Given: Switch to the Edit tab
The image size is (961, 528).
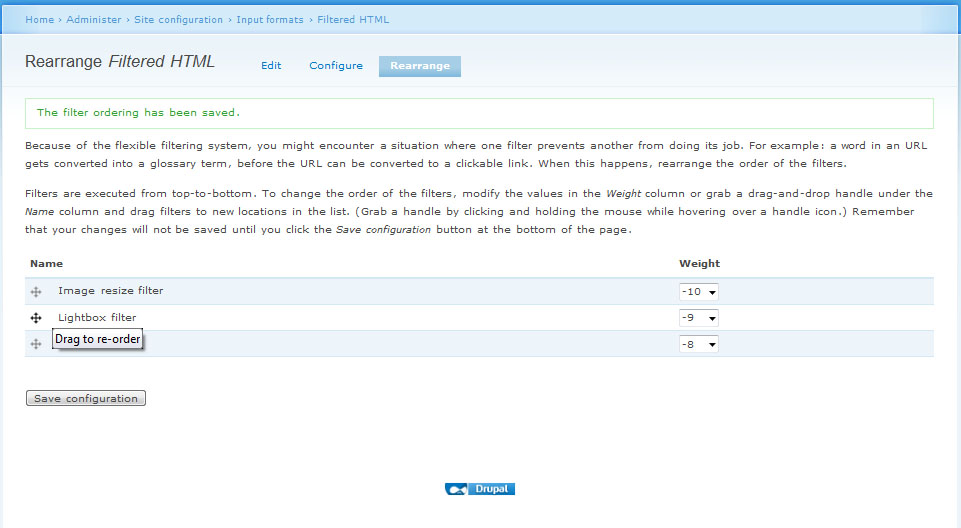Looking at the screenshot, I should tap(271, 66).
